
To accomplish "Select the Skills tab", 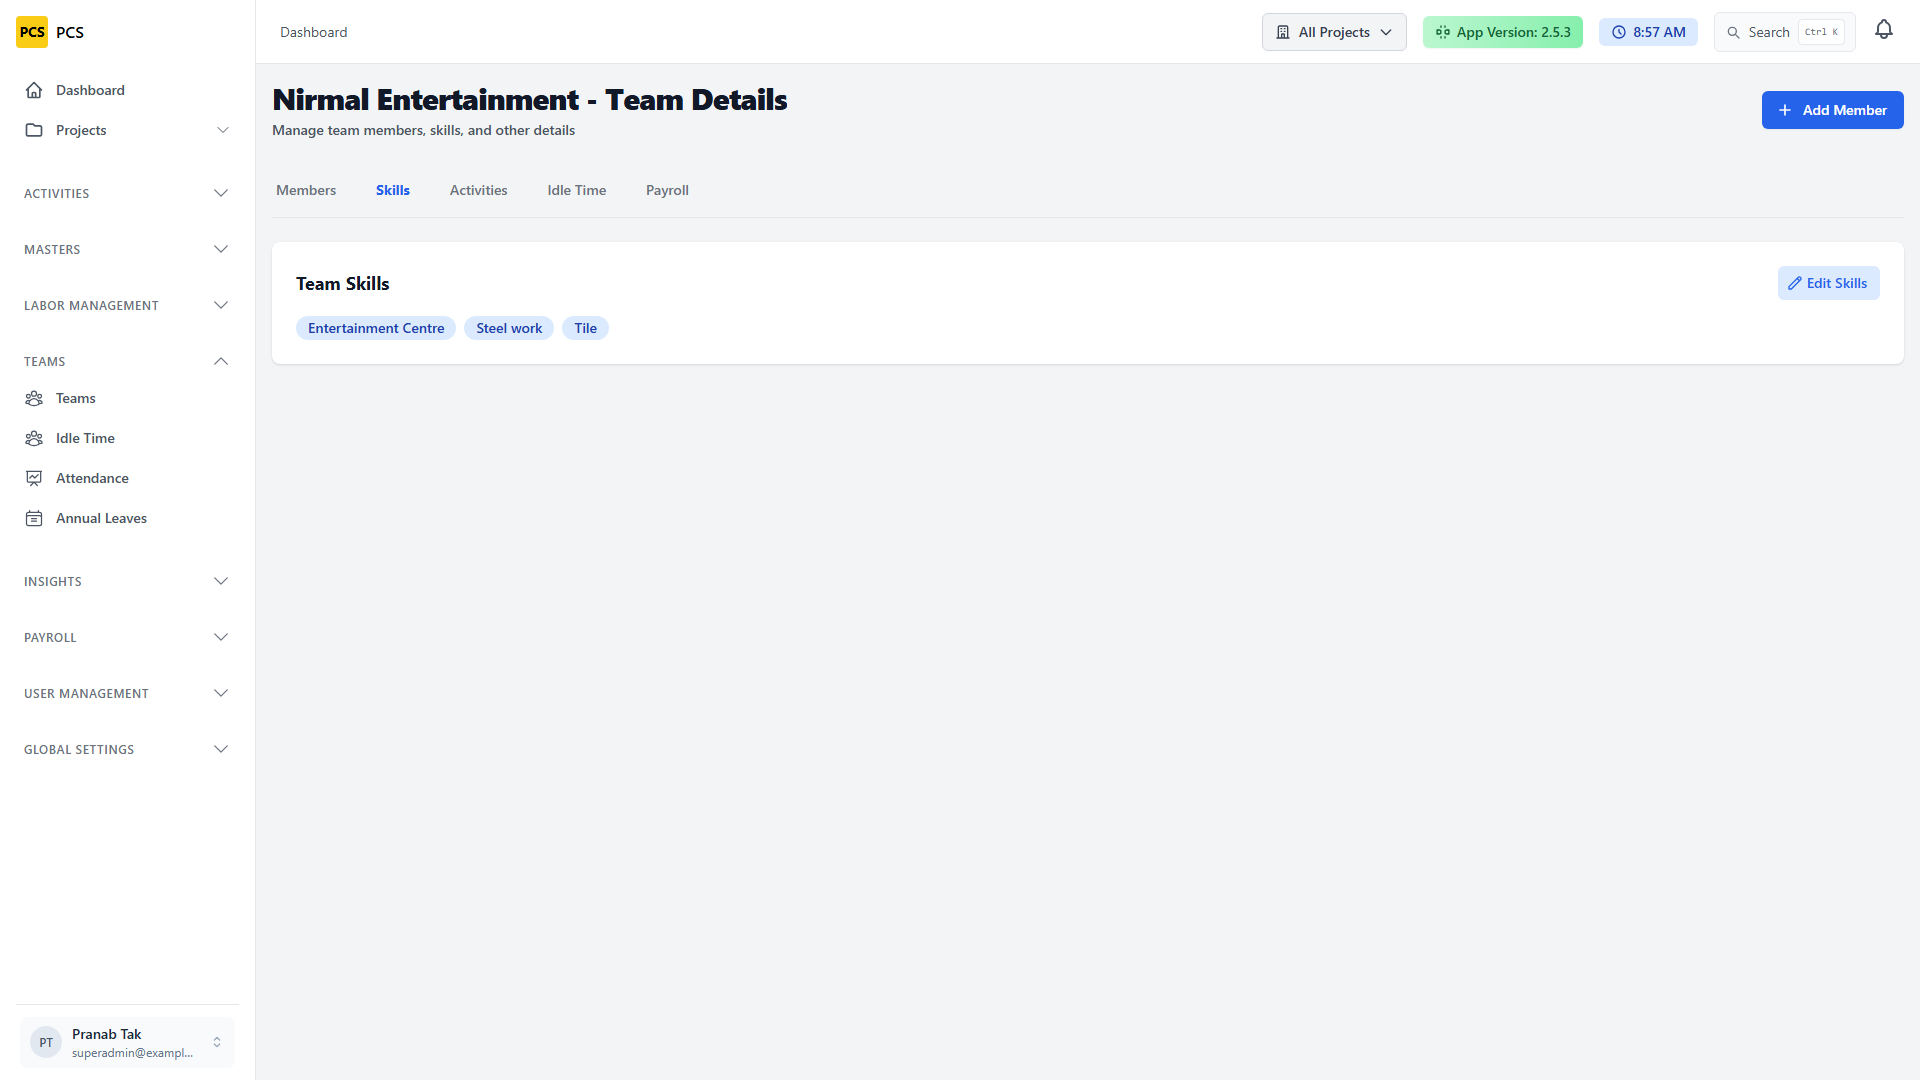I will point(393,190).
